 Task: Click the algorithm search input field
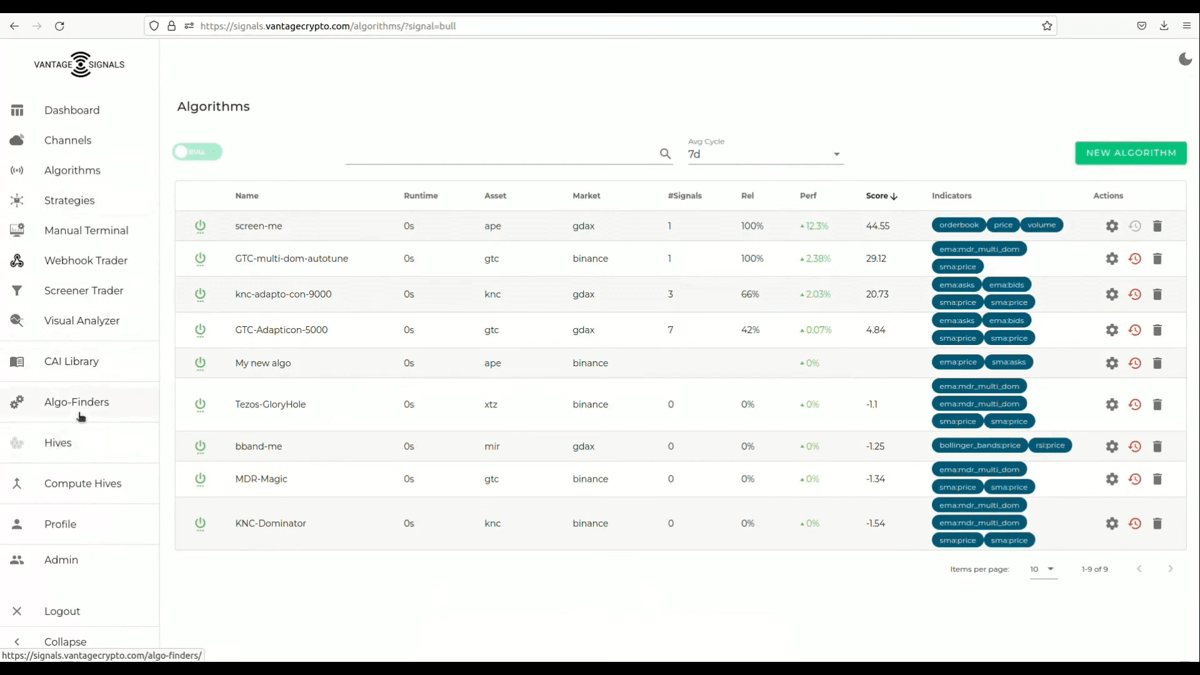click(x=500, y=154)
